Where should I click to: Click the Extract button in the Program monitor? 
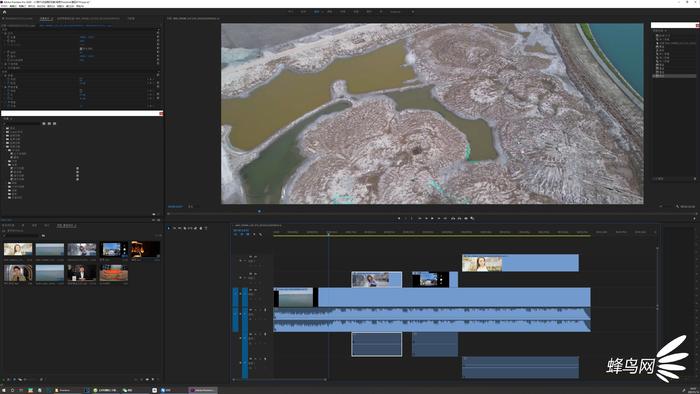coord(459,218)
